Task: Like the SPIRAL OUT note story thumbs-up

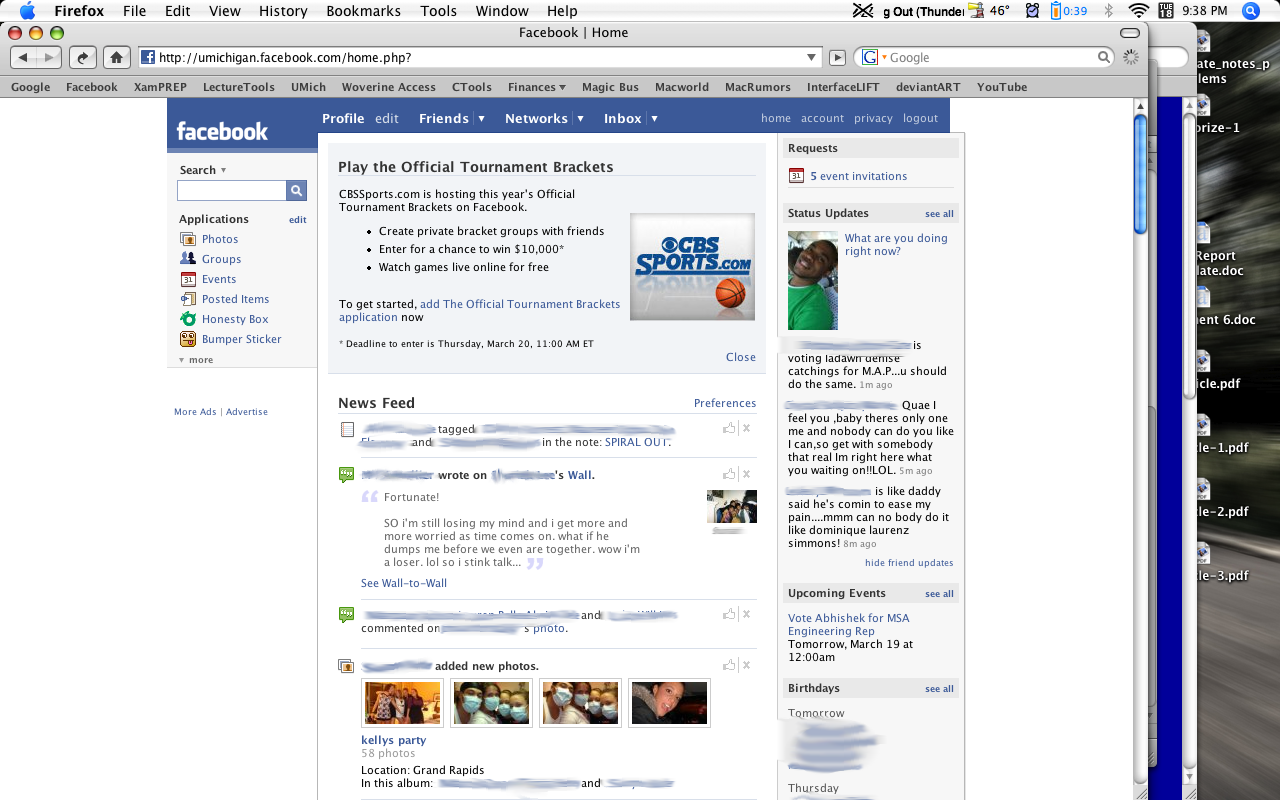Action: (729, 428)
